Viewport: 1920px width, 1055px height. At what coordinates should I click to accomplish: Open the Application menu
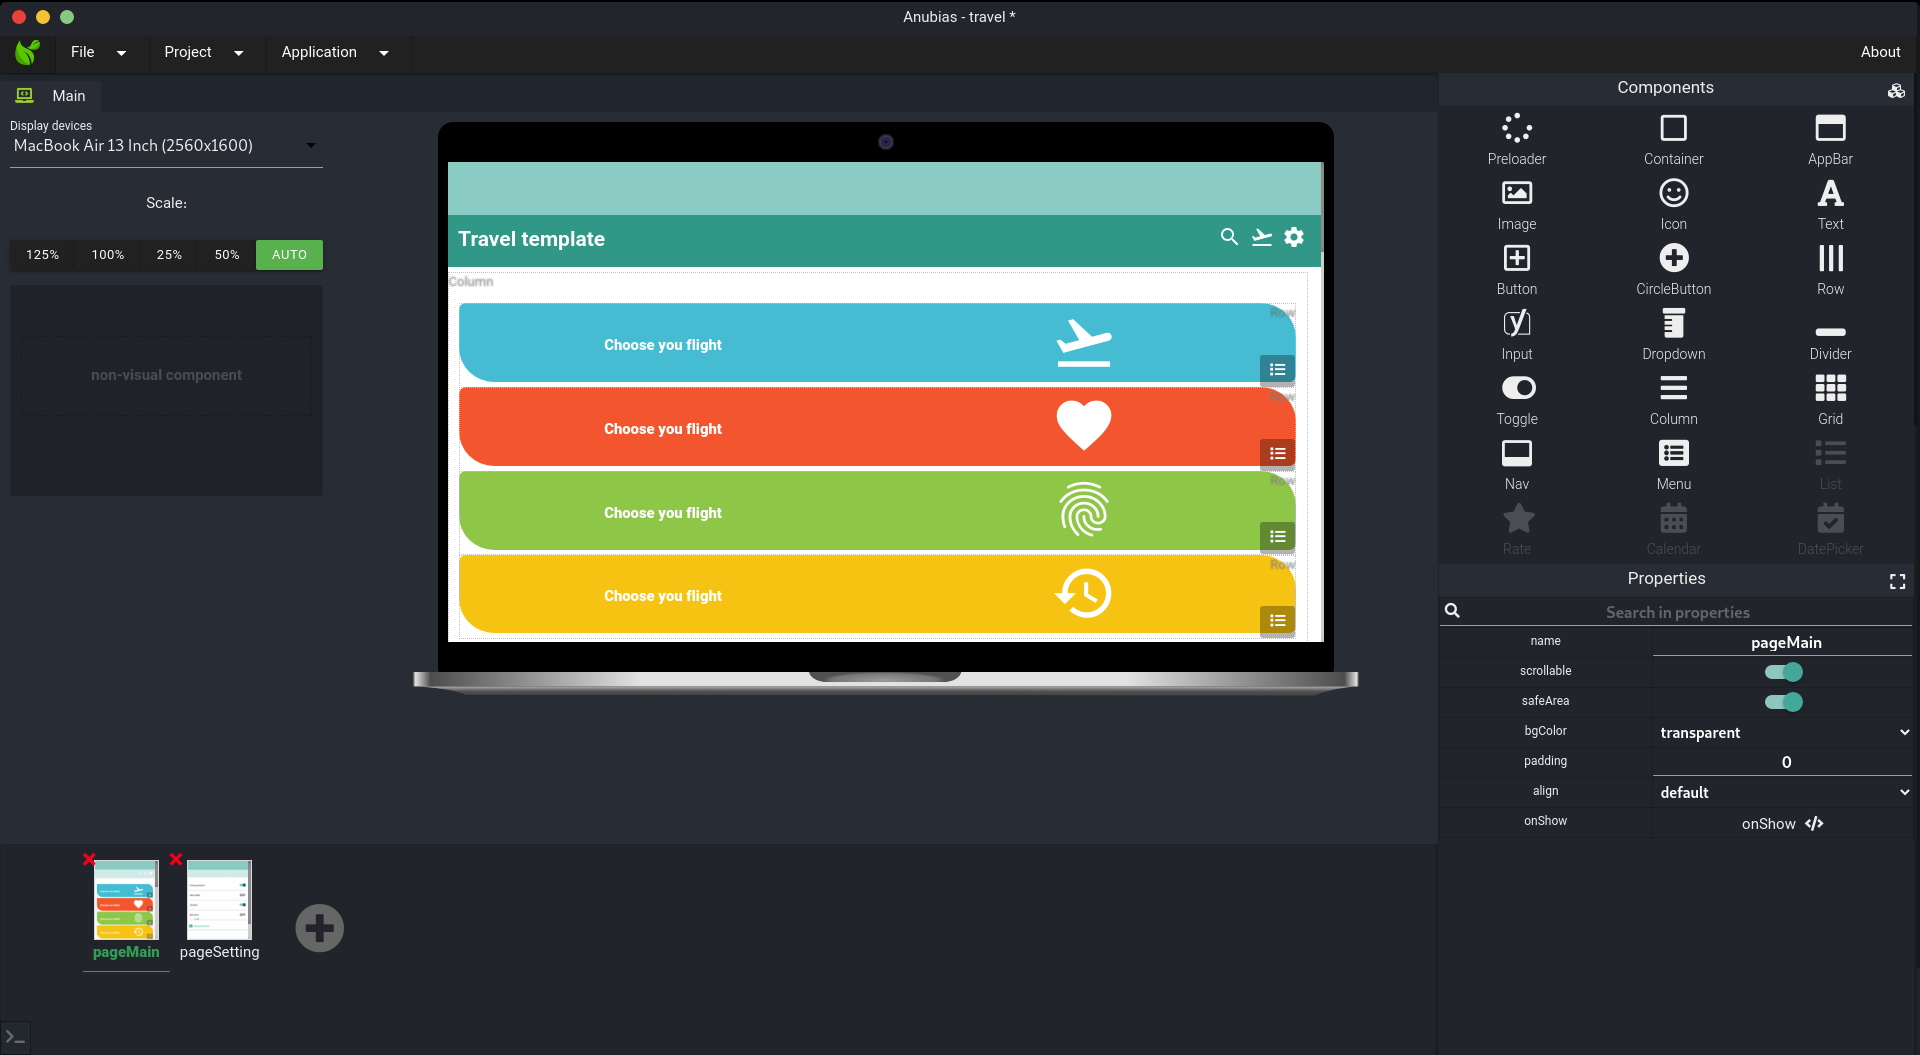coord(334,52)
